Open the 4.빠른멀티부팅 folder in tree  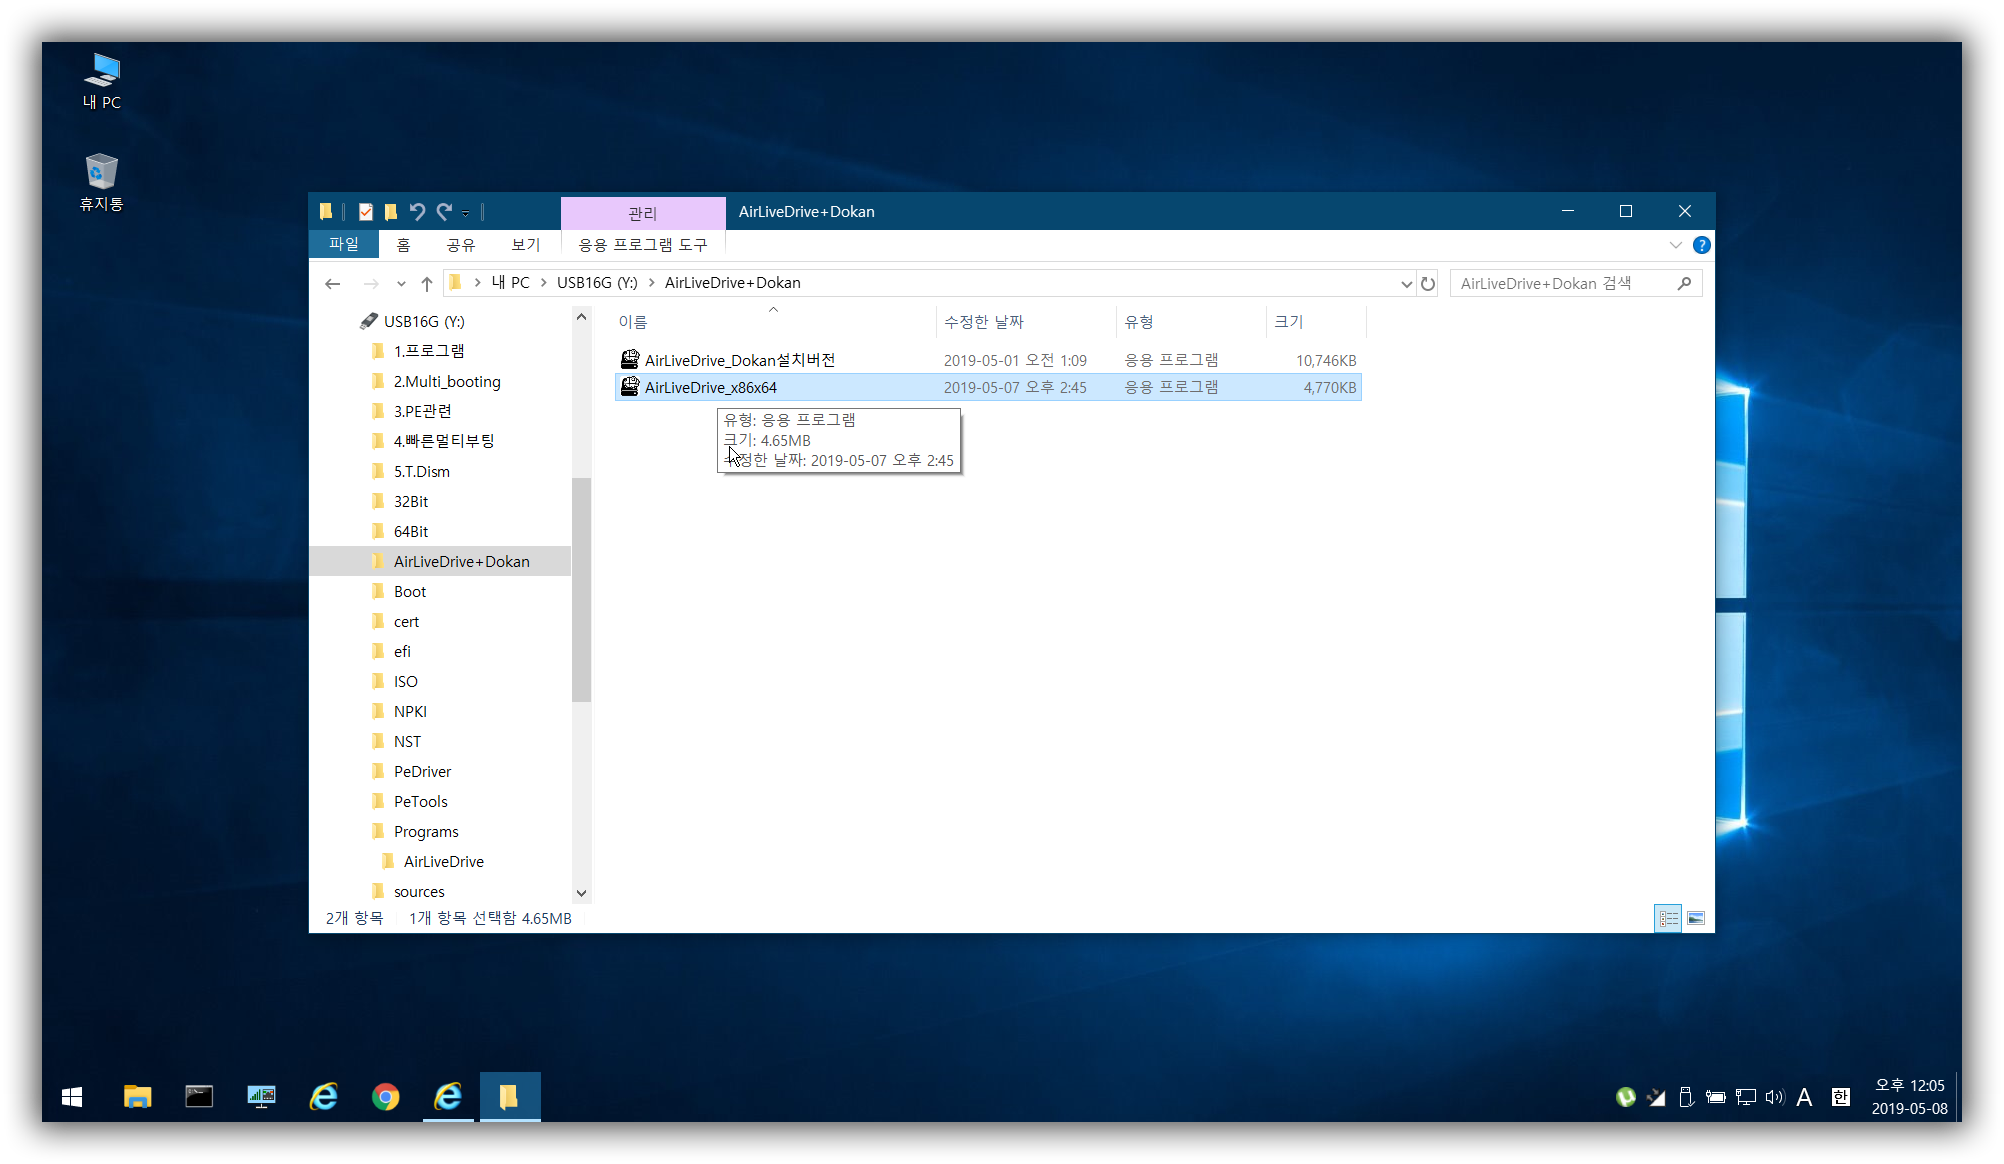tap(443, 441)
